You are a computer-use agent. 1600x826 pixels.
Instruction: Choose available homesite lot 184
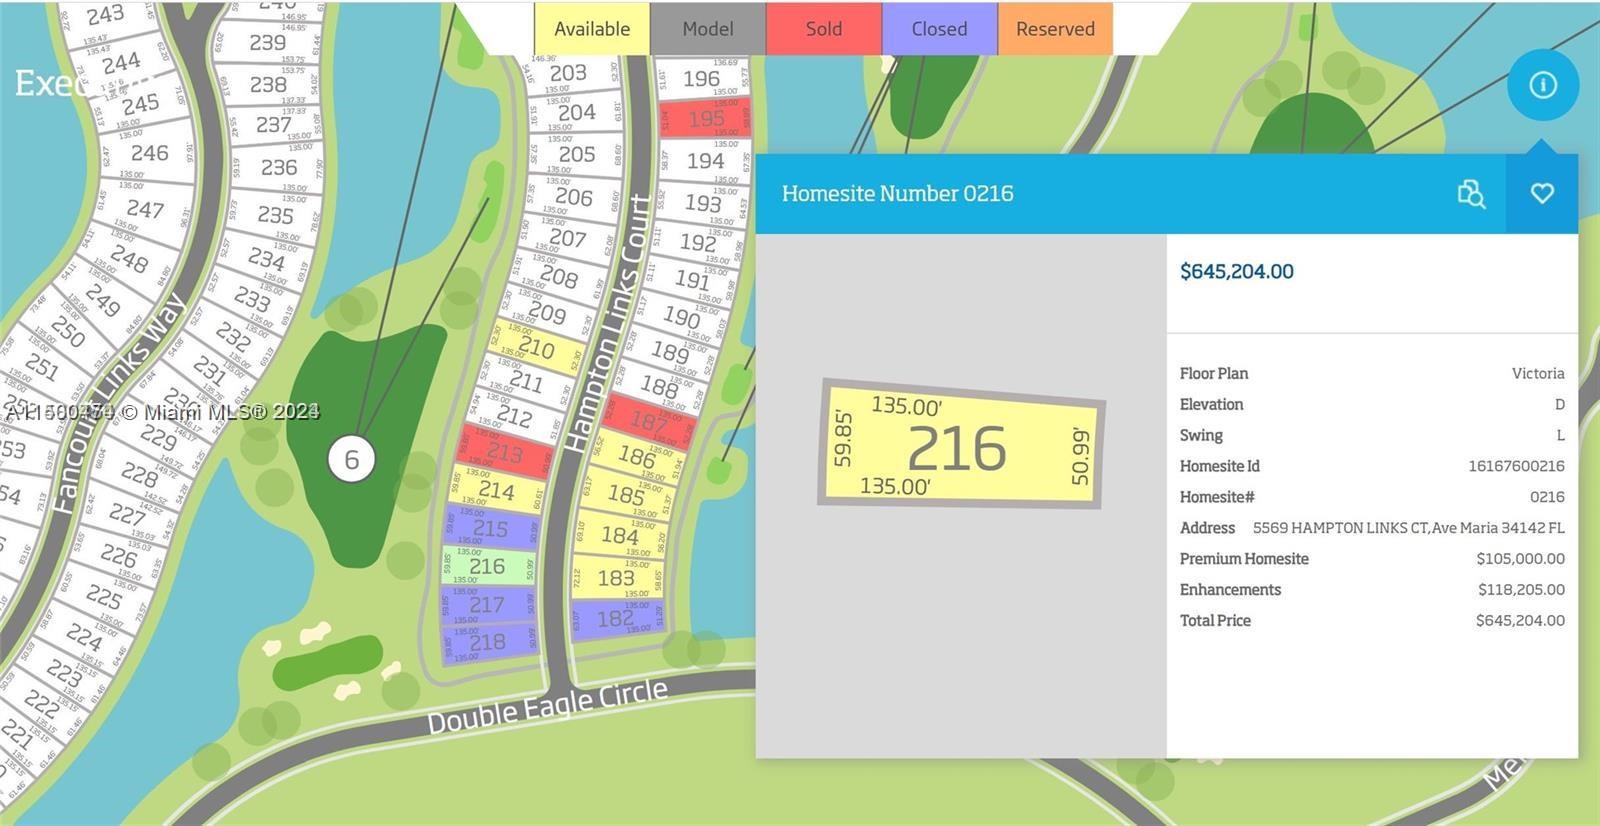[620, 535]
